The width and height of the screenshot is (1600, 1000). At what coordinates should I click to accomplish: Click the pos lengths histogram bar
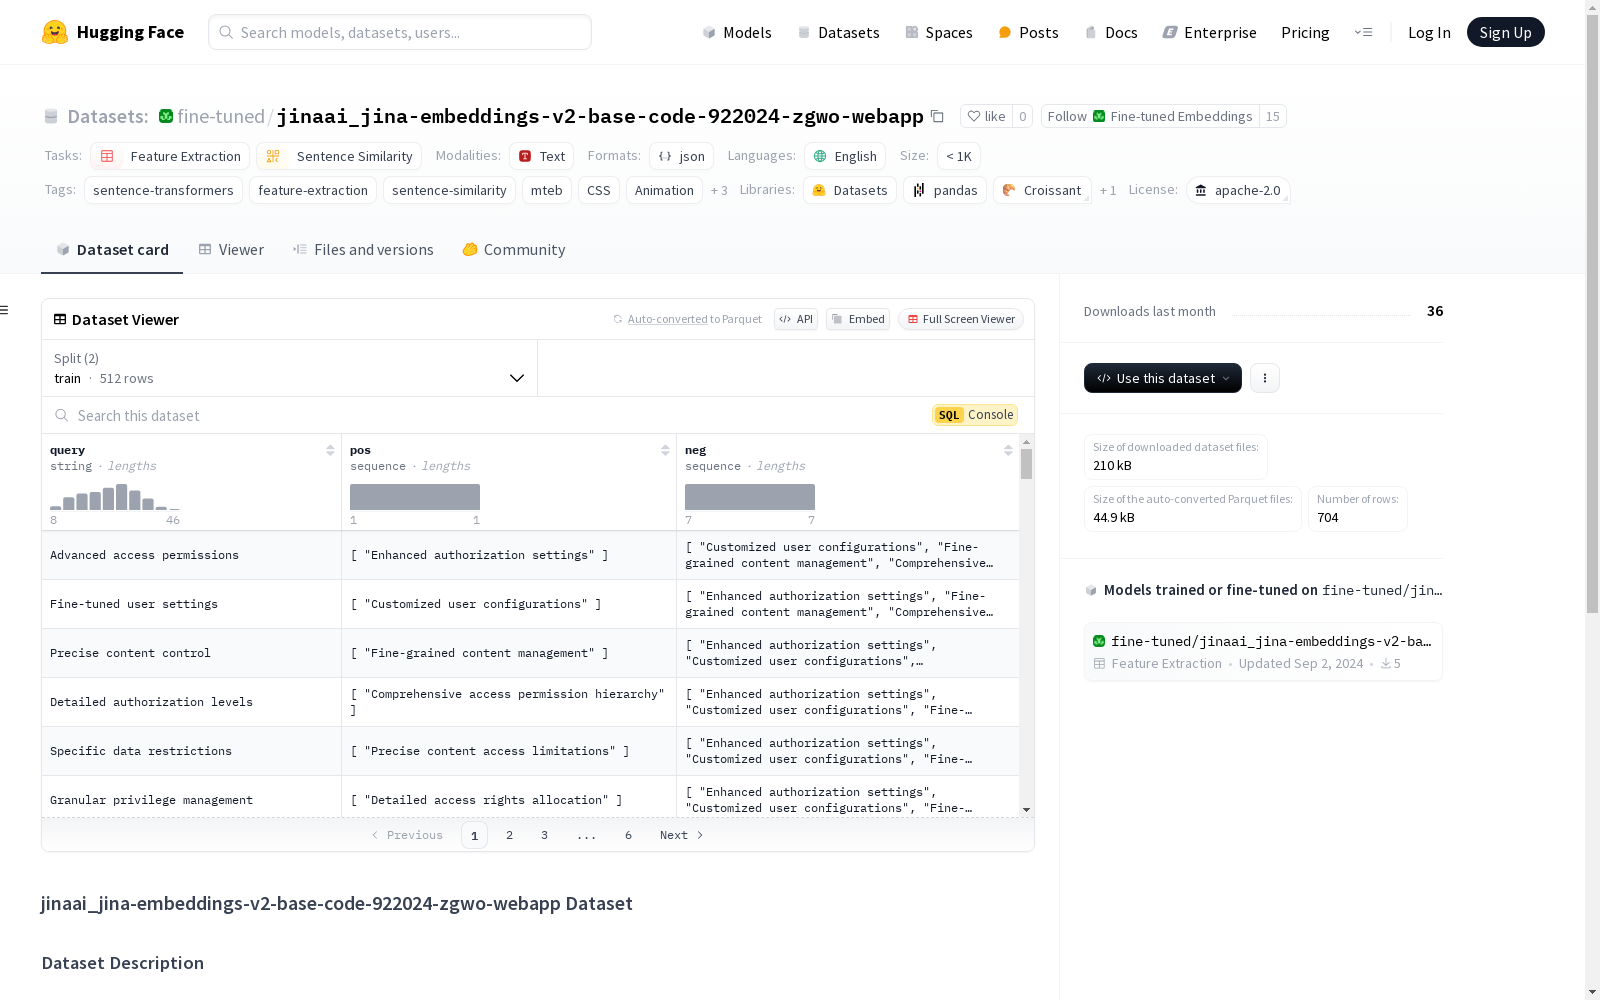[415, 497]
